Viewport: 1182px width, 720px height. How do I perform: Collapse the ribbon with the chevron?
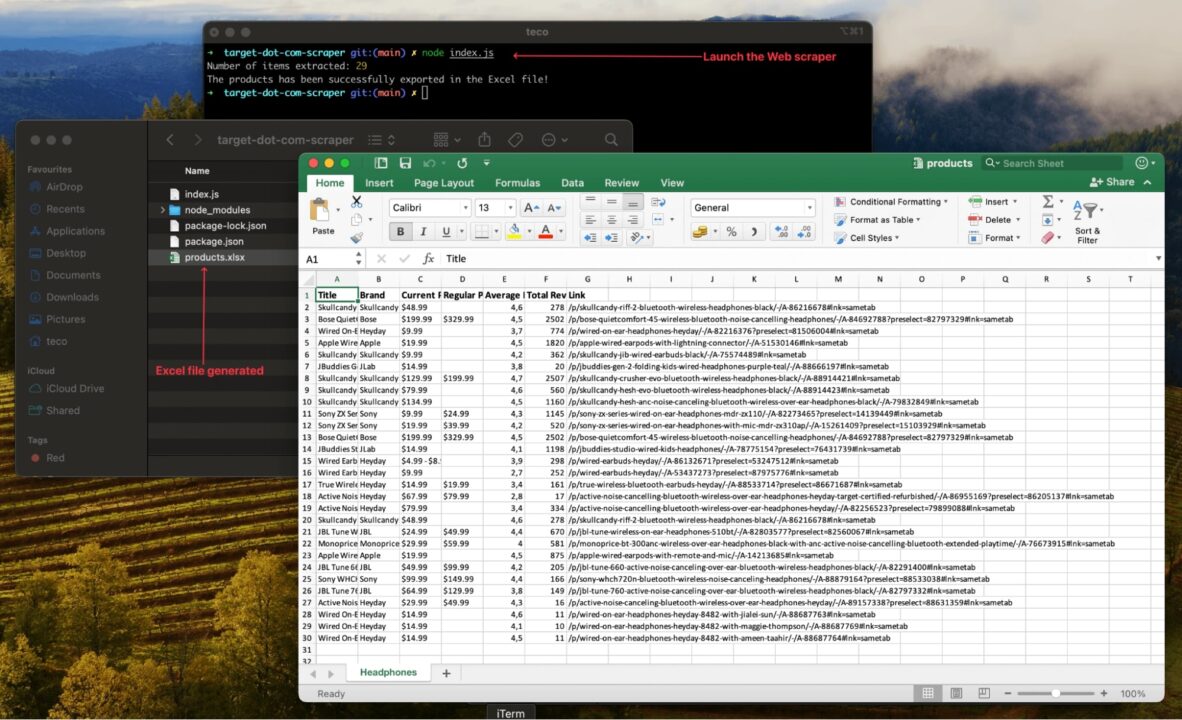[1147, 182]
